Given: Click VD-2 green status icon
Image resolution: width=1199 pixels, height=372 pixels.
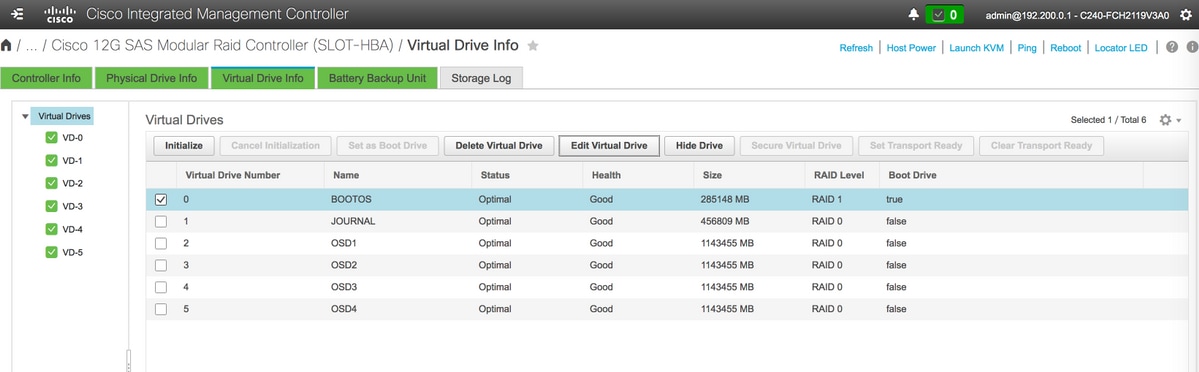Looking at the screenshot, I should coord(51,183).
